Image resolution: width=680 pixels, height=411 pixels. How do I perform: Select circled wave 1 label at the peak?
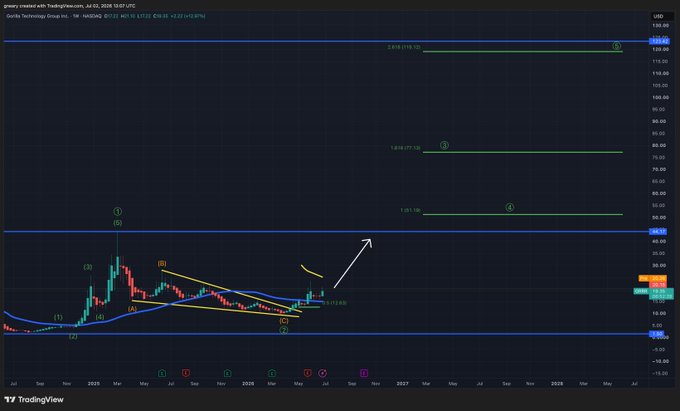(118, 212)
